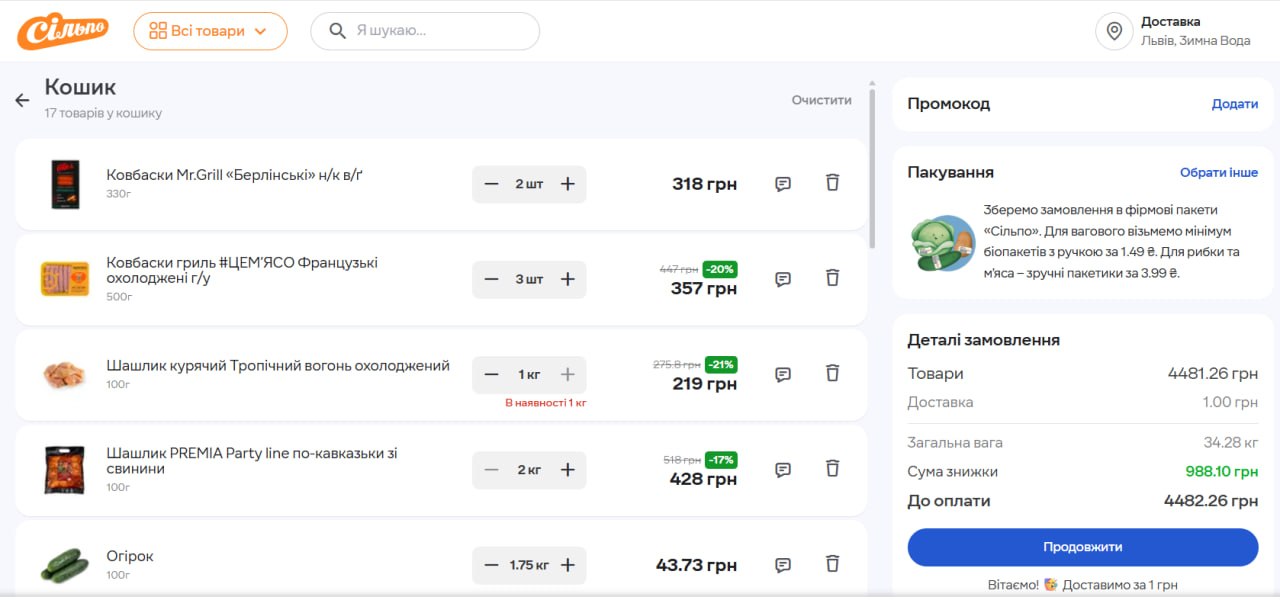Click the До оплати total 4482.26 грн
The image size is (1280, 600).
coord(1211,501)
